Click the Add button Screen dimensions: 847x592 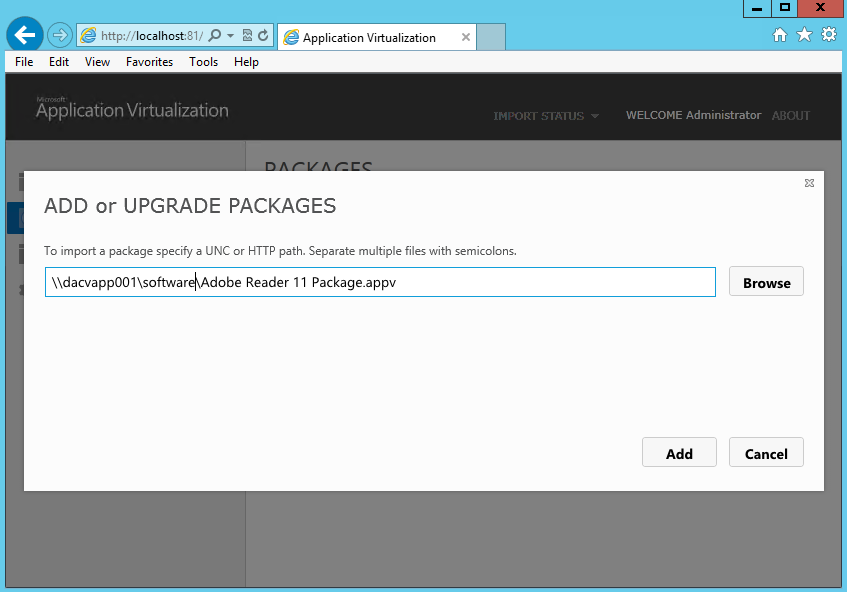[679, 453]
